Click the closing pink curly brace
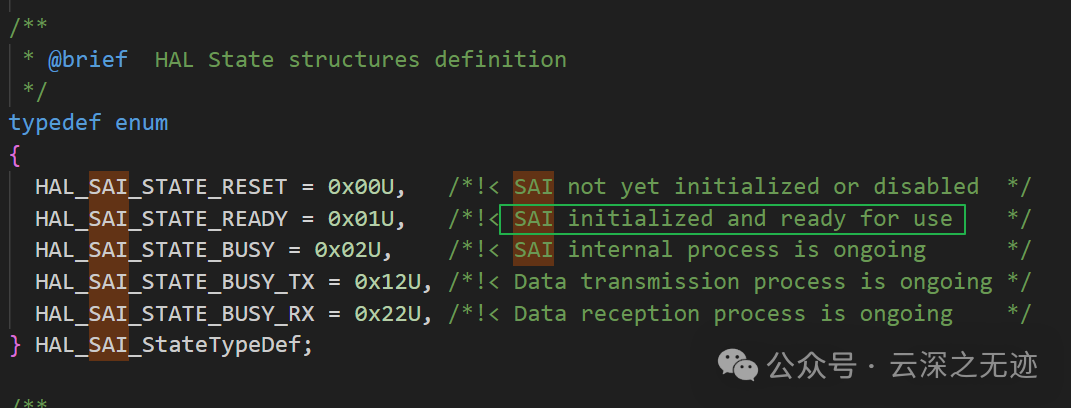1071x408 pixels. (15, 345)
